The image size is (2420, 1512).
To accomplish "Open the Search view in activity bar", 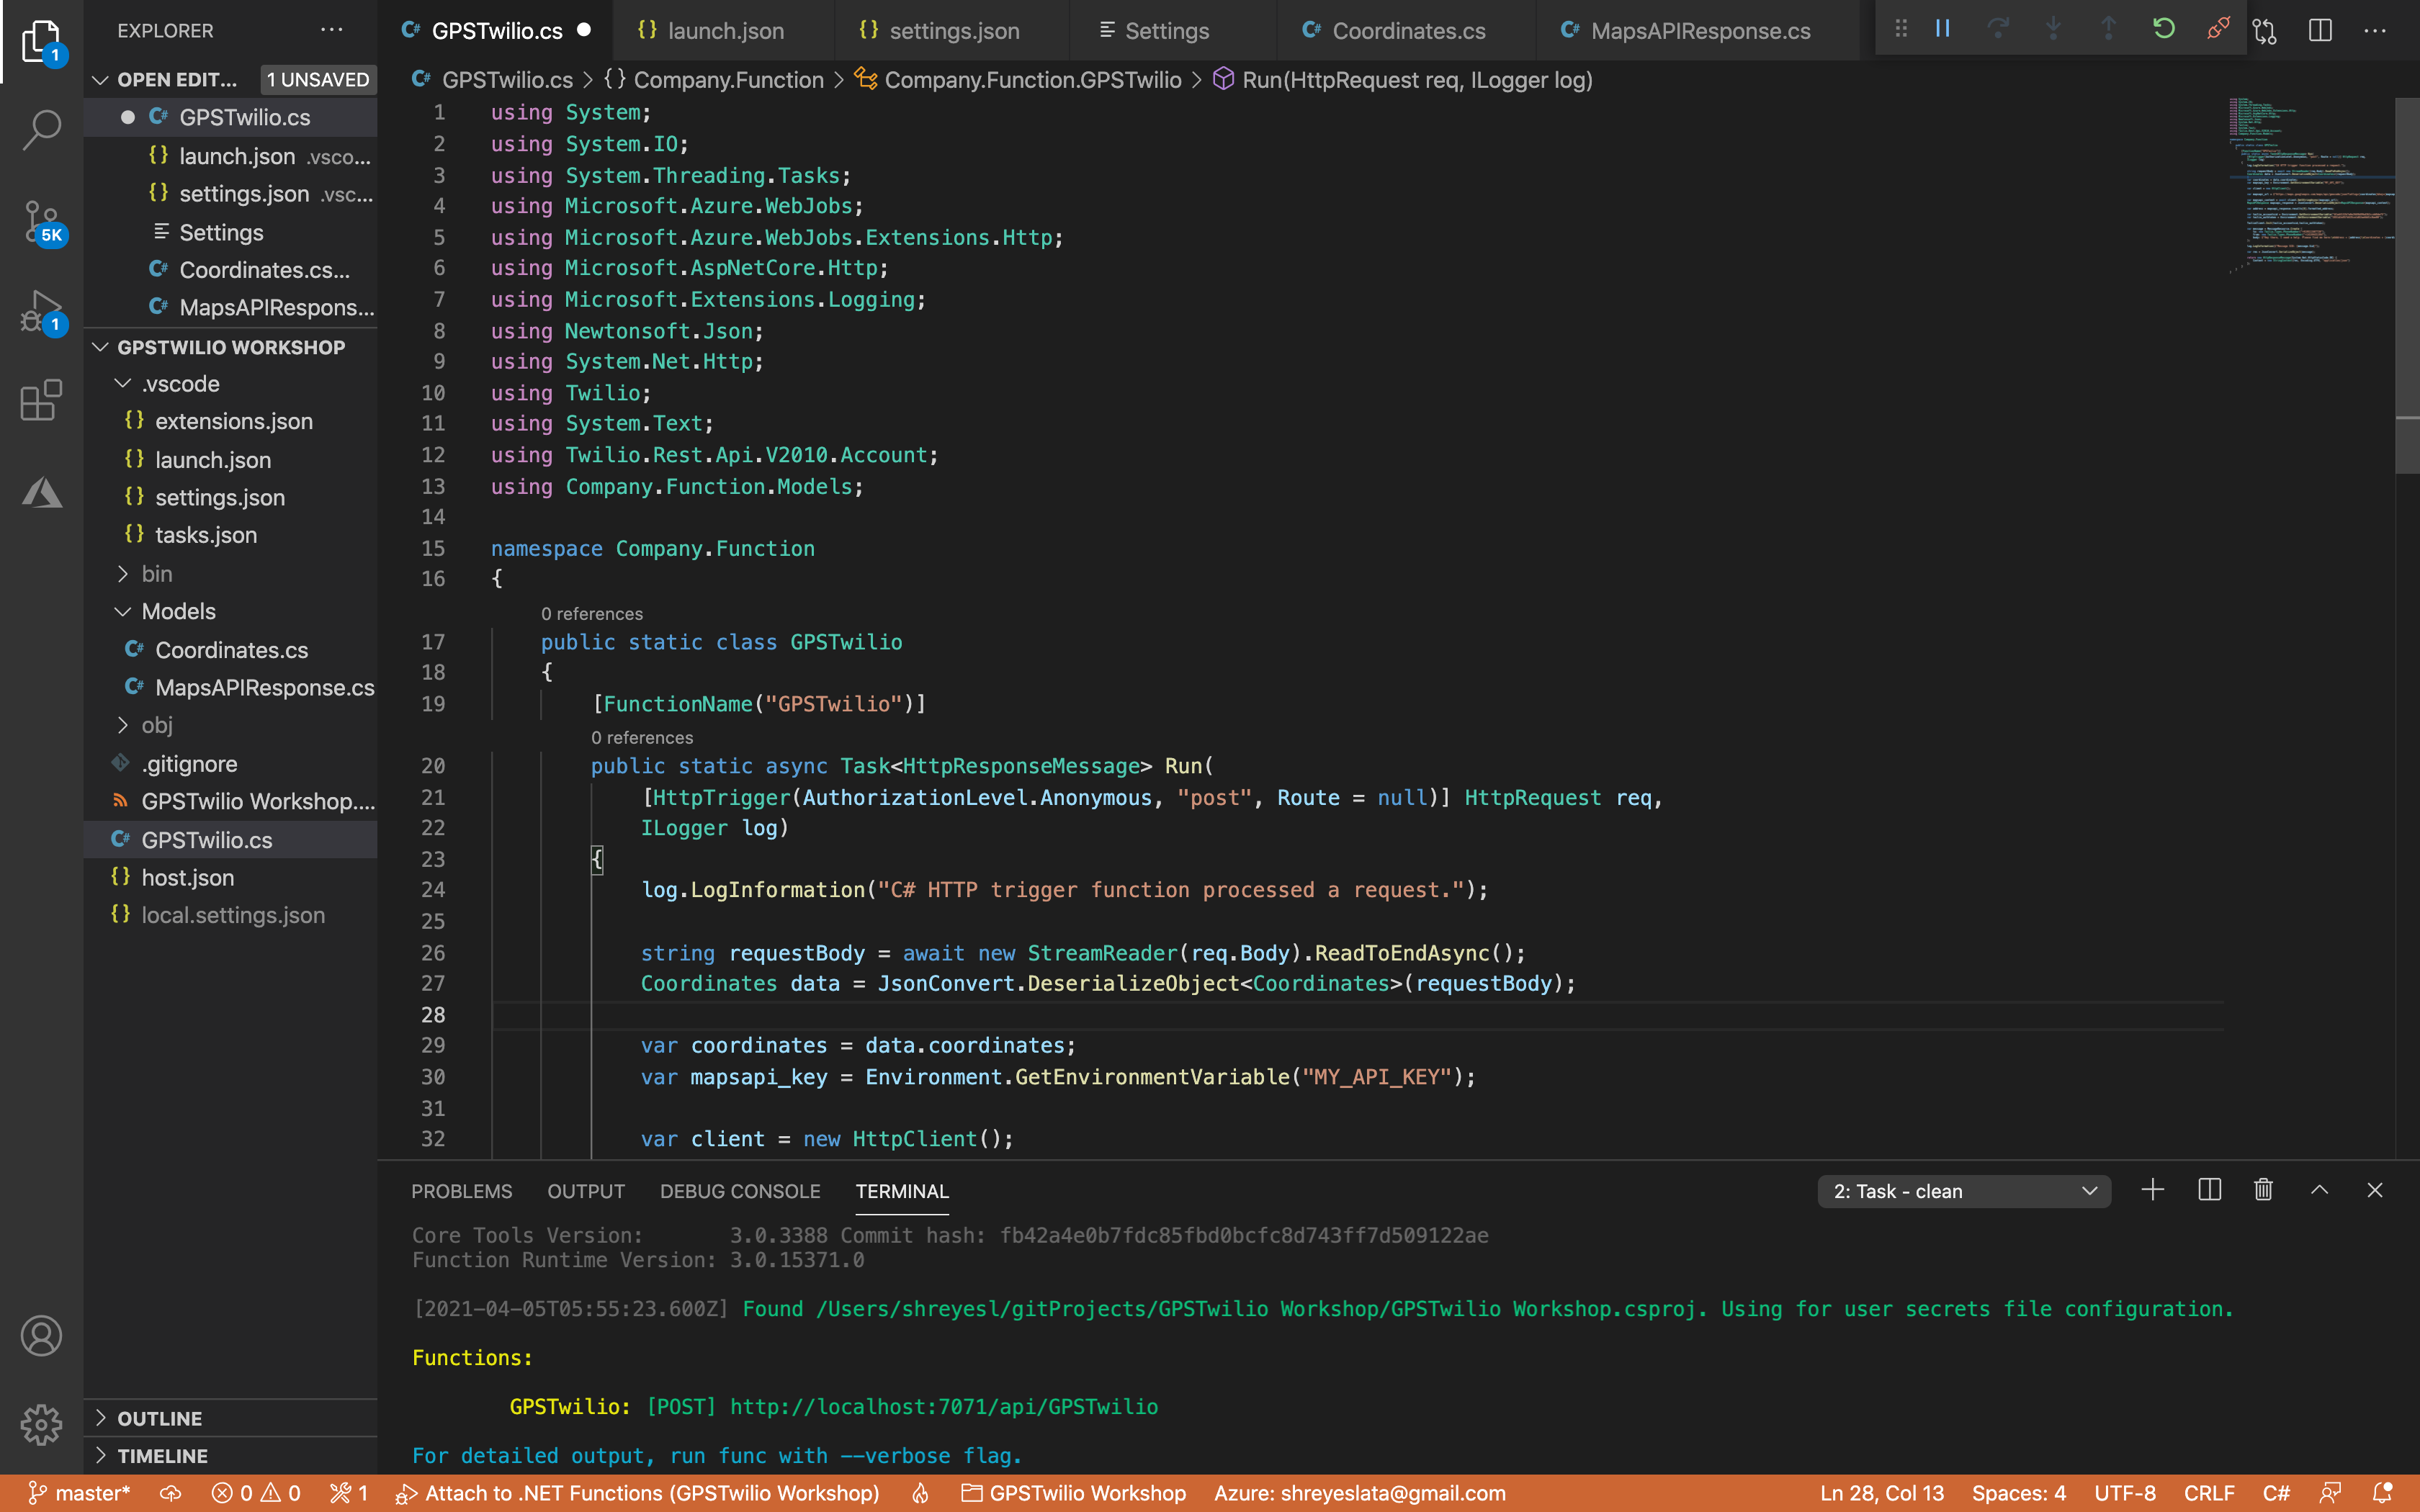I will 41,129.
